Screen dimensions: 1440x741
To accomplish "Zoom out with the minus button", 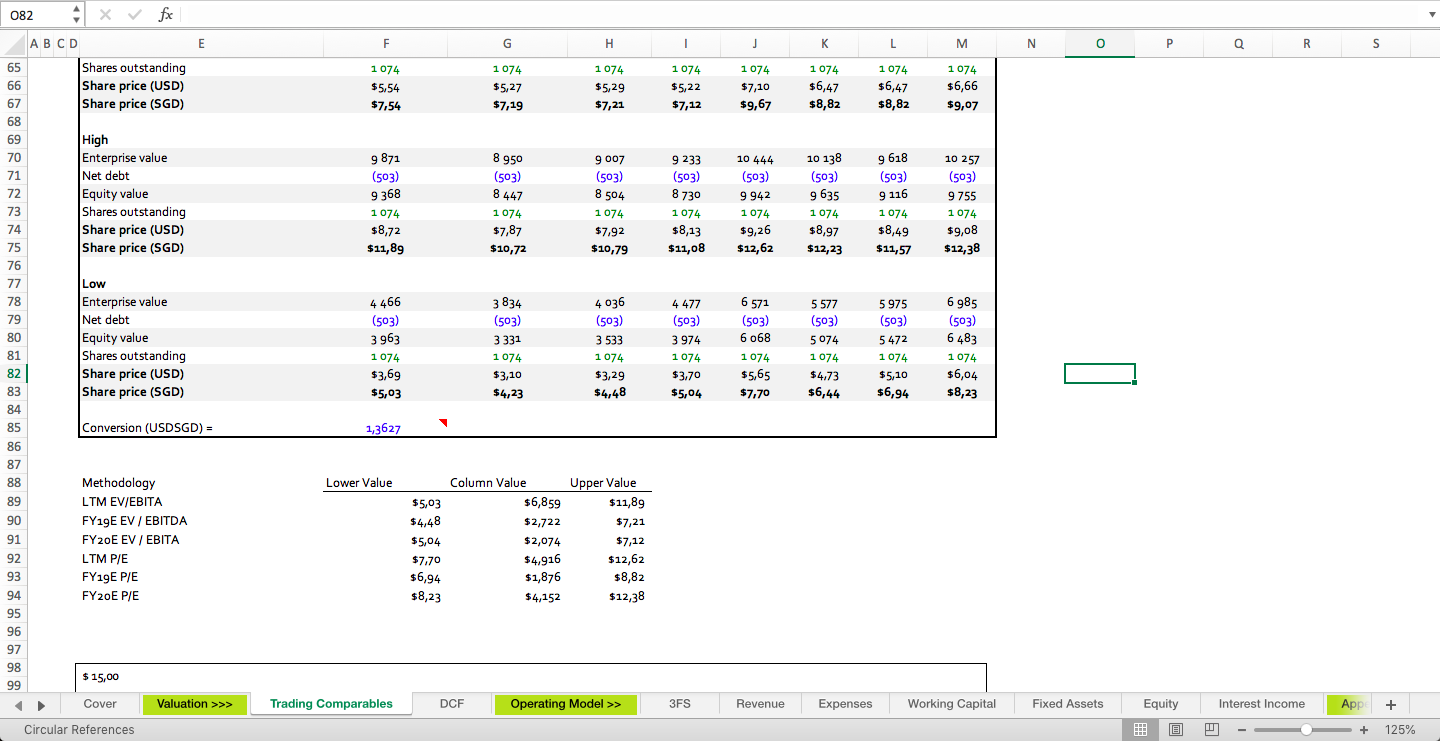I will 1242,730.
